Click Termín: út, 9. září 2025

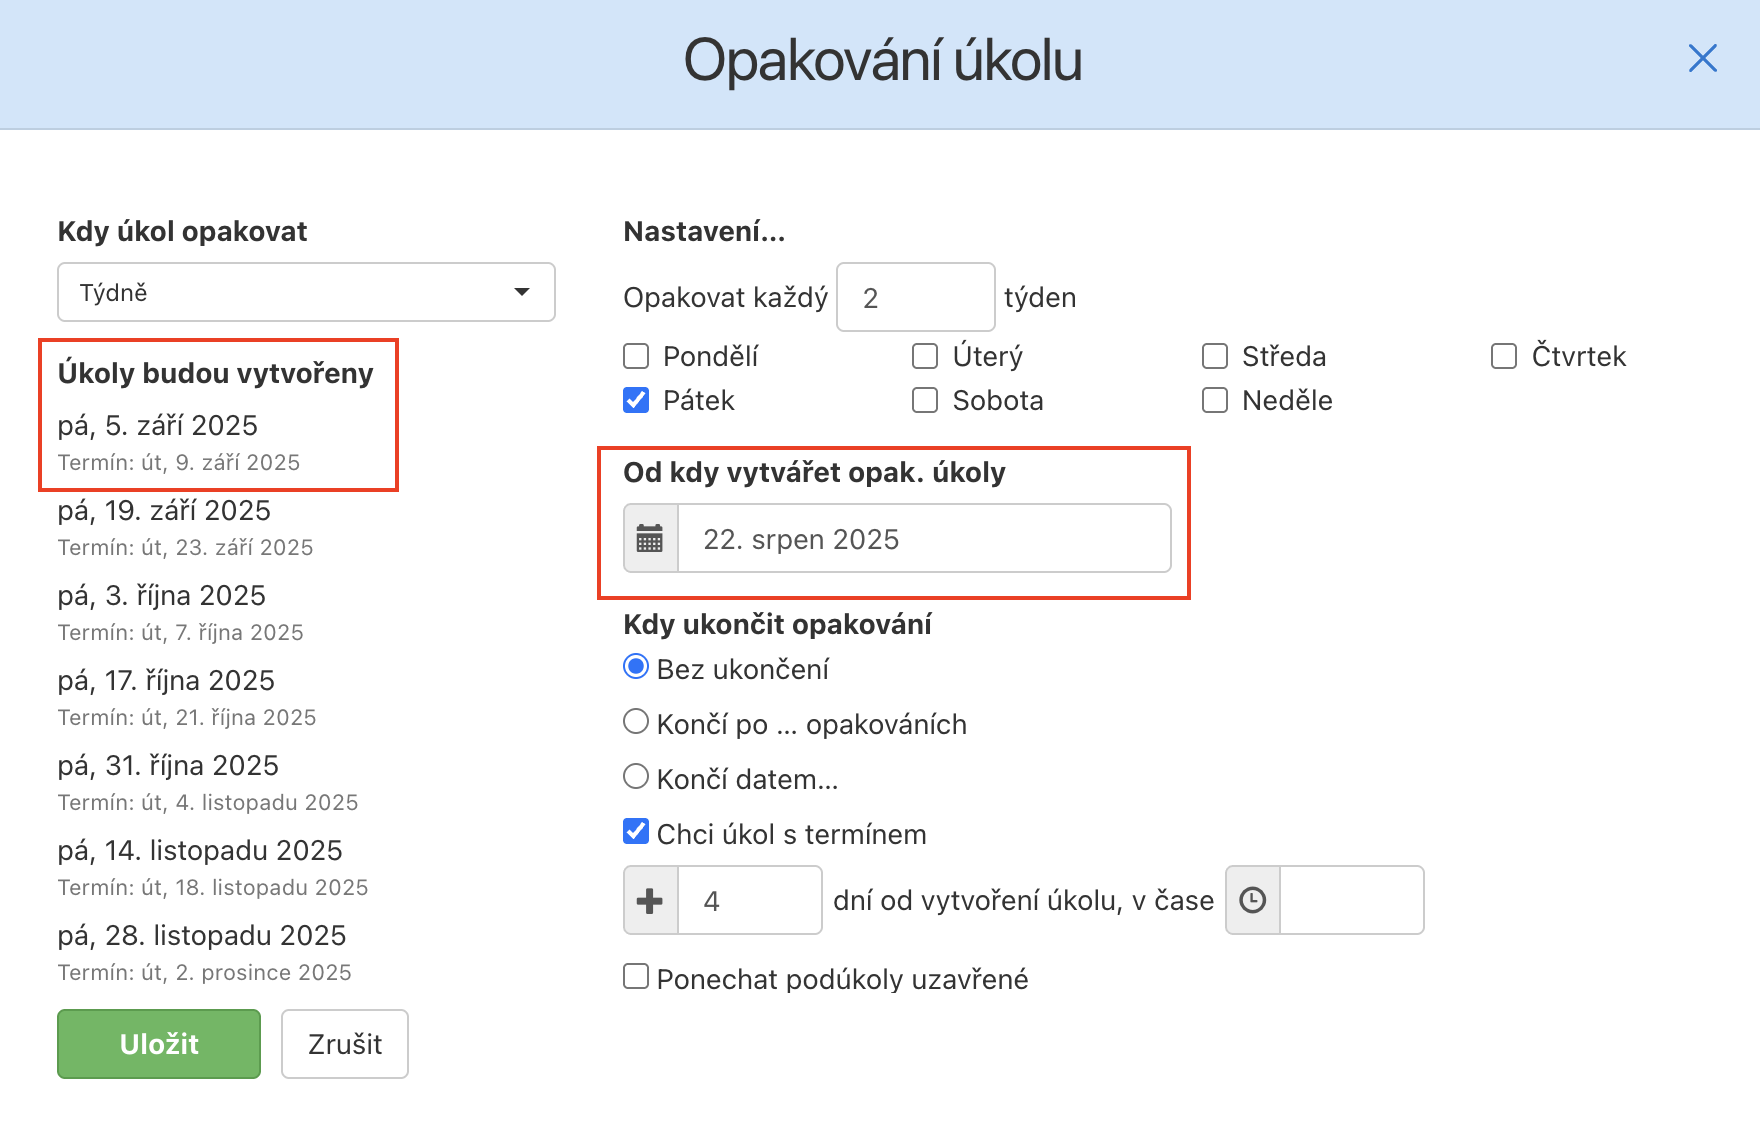pyautogui.click(x=179, y=463)
